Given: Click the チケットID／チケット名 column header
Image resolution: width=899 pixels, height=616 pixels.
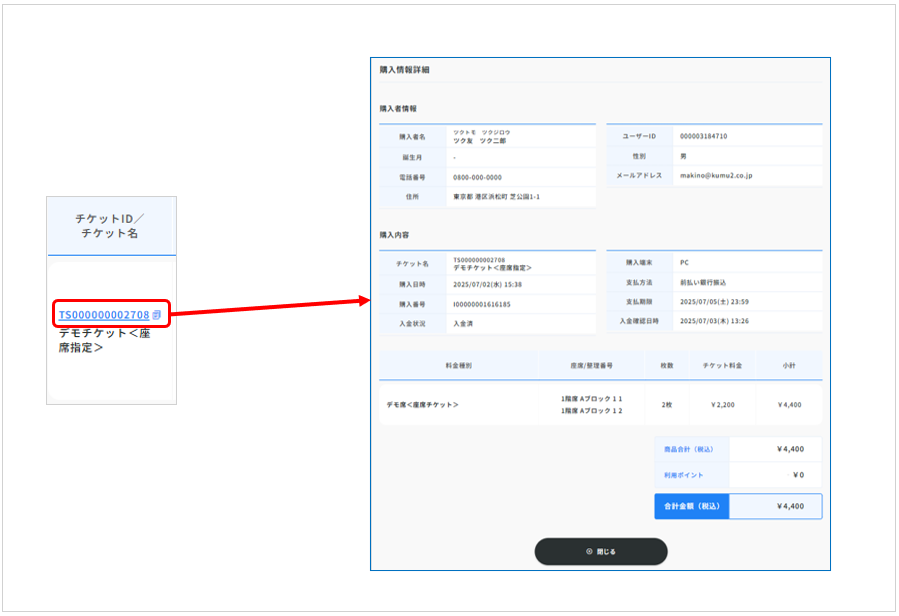Looking at the screenshot, I should click(x=112, y=226).
